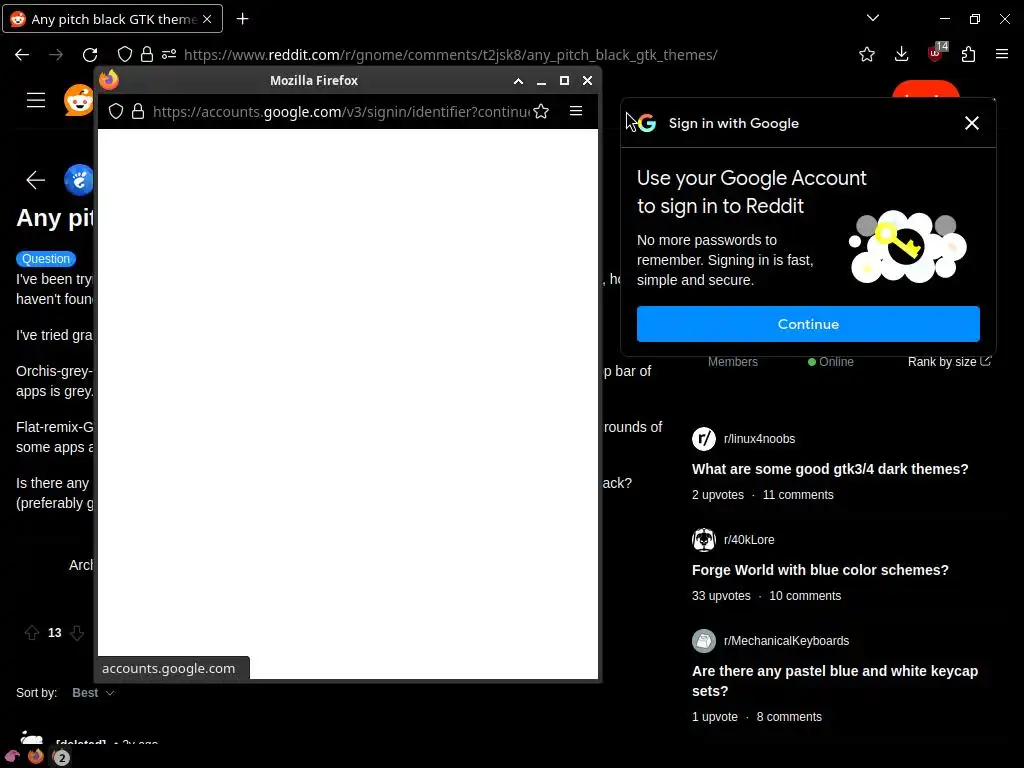
Task: Click the '11 comments' text
Action: click(798, 495)
